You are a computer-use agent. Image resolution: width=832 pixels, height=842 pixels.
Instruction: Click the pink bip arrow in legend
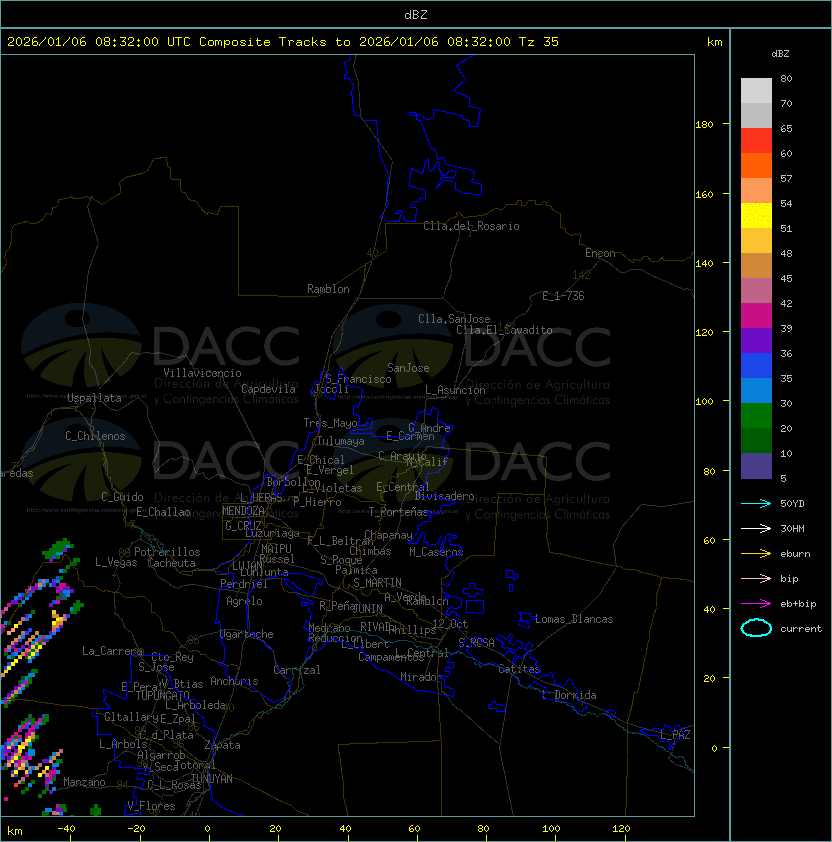(756, 578)
